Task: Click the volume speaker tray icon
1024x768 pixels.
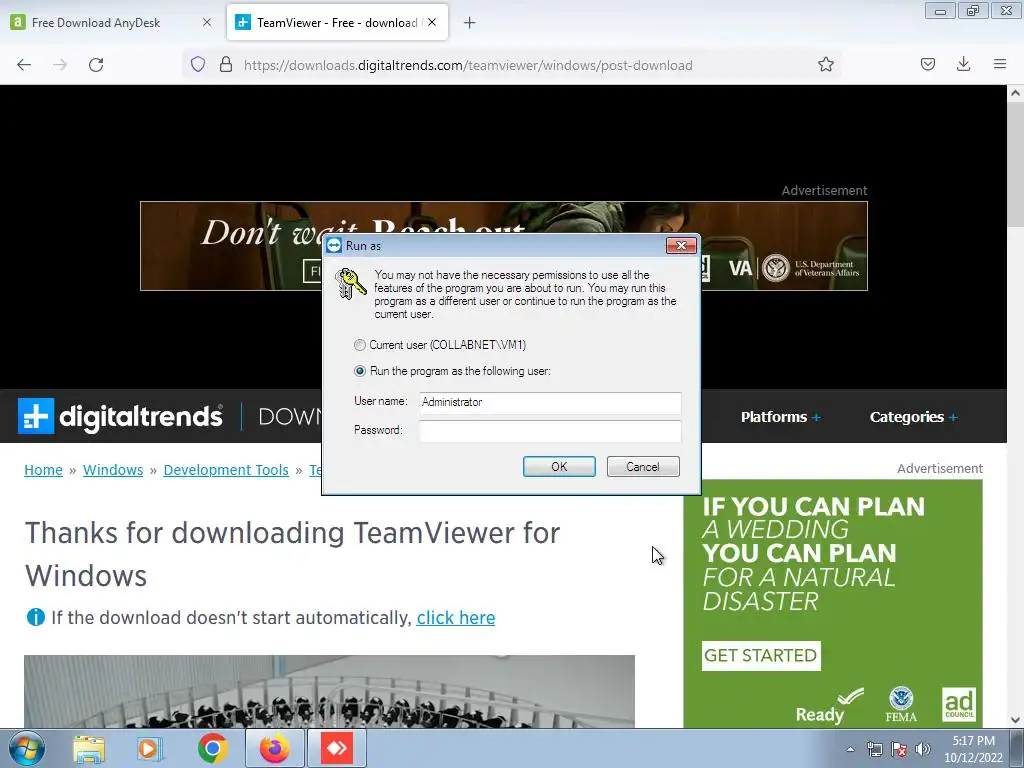Action: pos(922,750)
